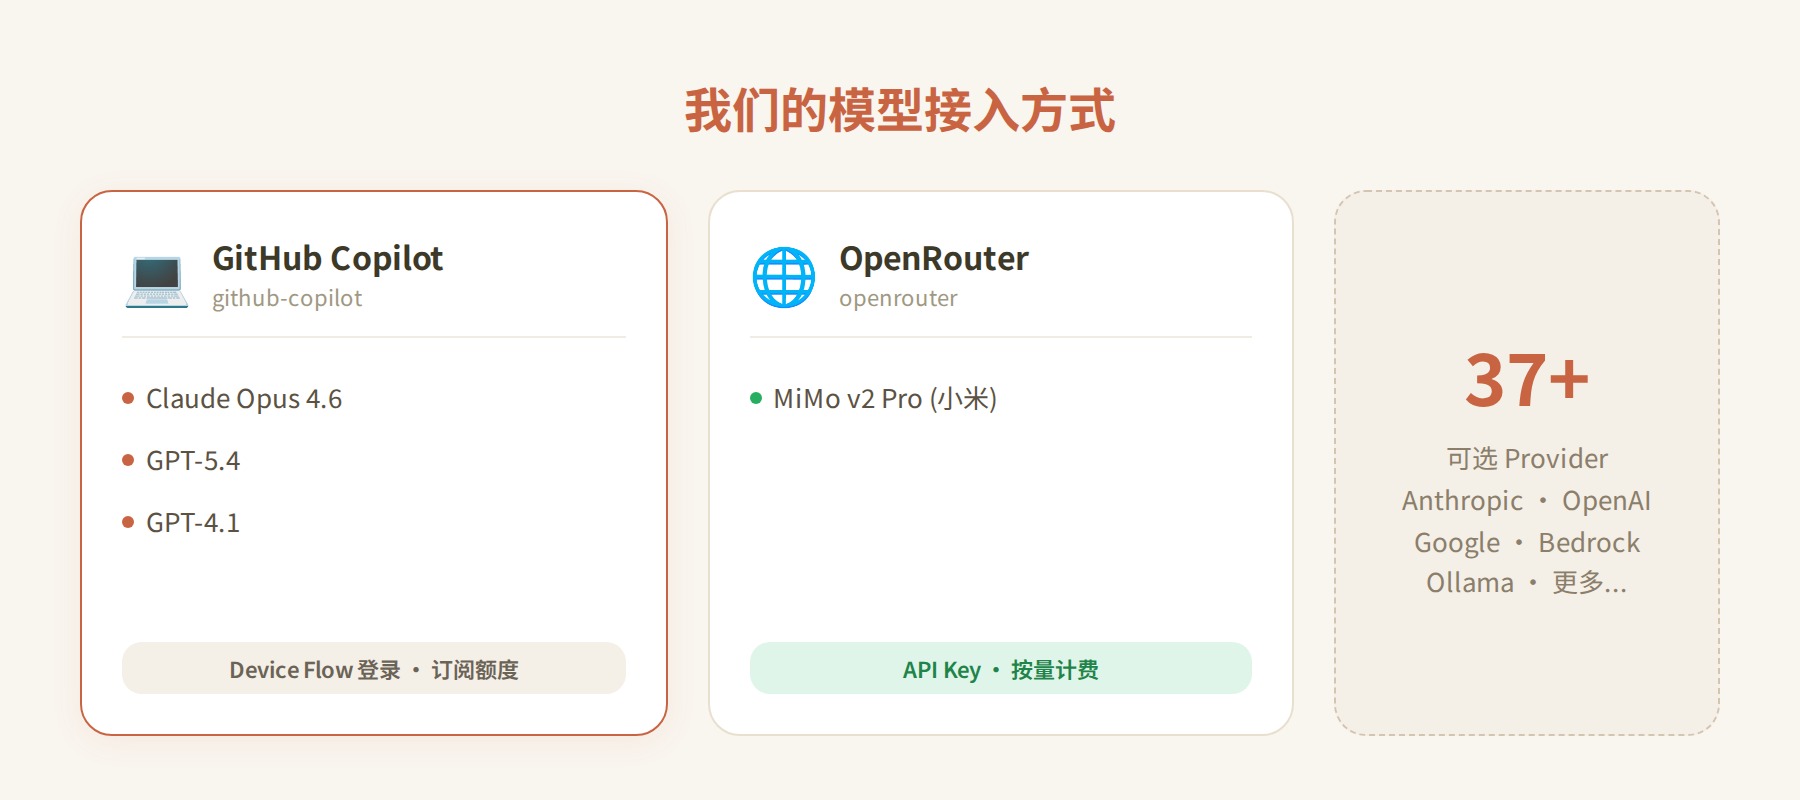
Task: Select the red bullet next to GPT-4.1
Action: click(x=127, y=522)
